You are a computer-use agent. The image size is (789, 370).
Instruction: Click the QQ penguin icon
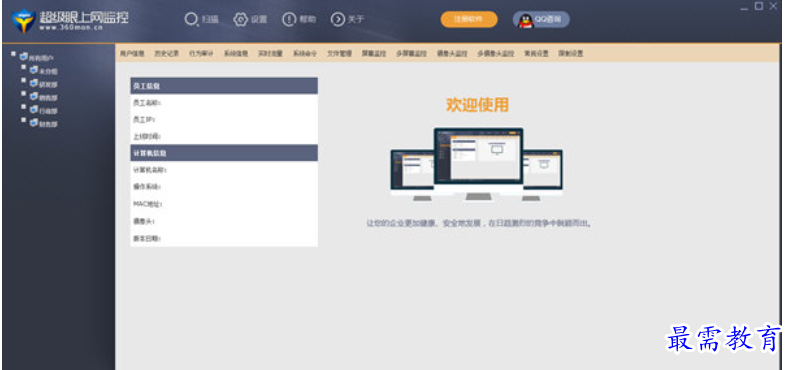point(525,20)
